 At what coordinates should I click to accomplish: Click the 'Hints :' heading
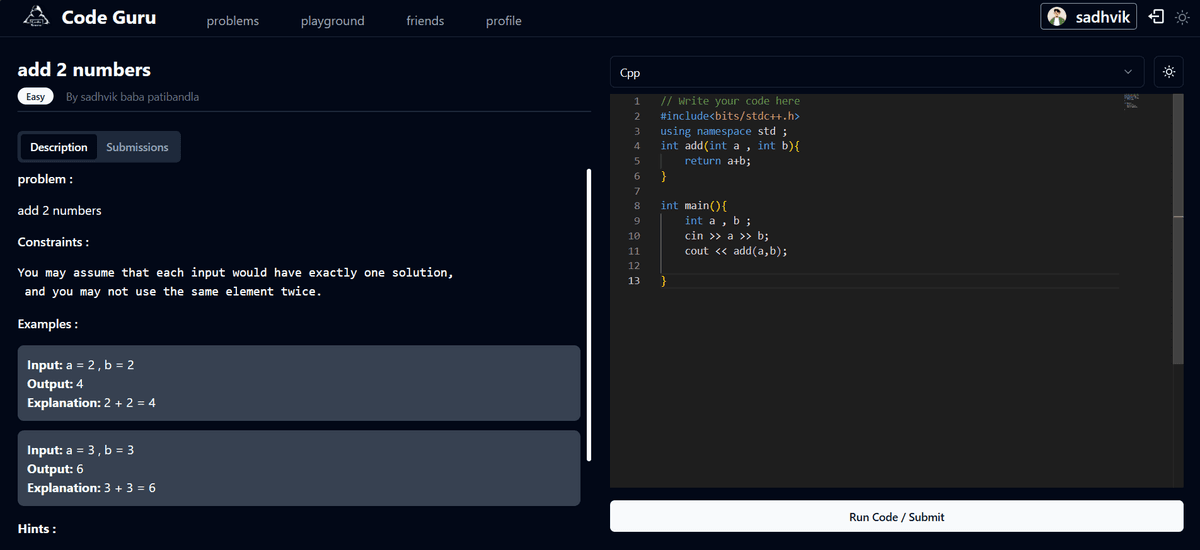(37, 528)
